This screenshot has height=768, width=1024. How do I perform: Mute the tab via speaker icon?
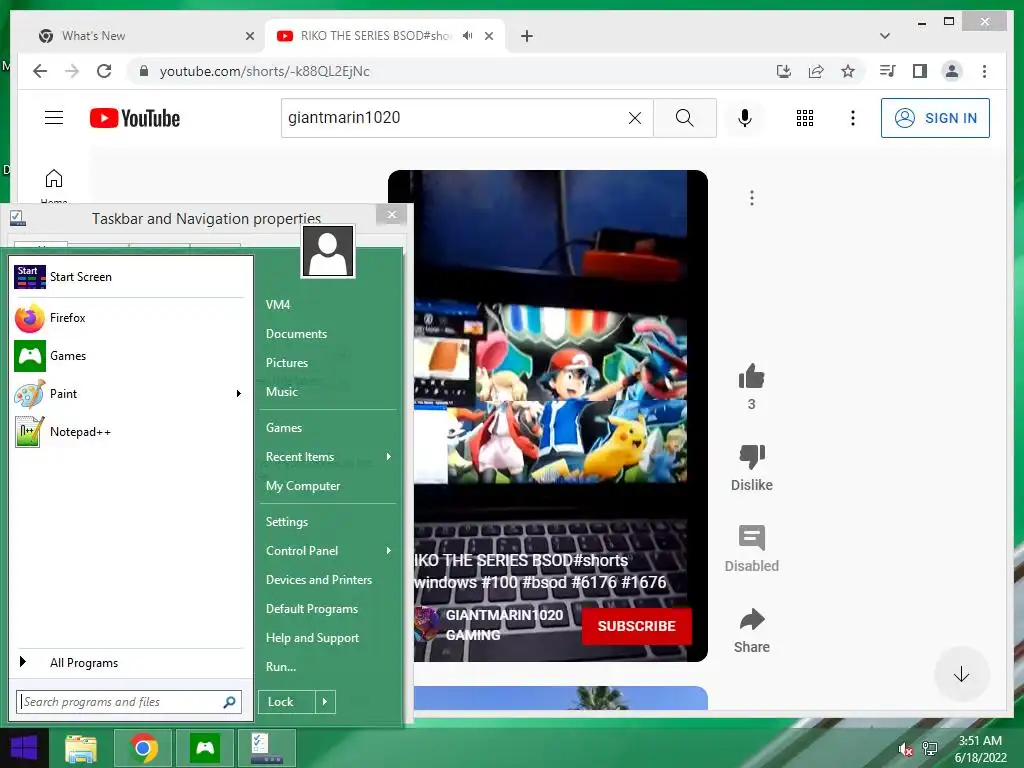tap(468, 36)
